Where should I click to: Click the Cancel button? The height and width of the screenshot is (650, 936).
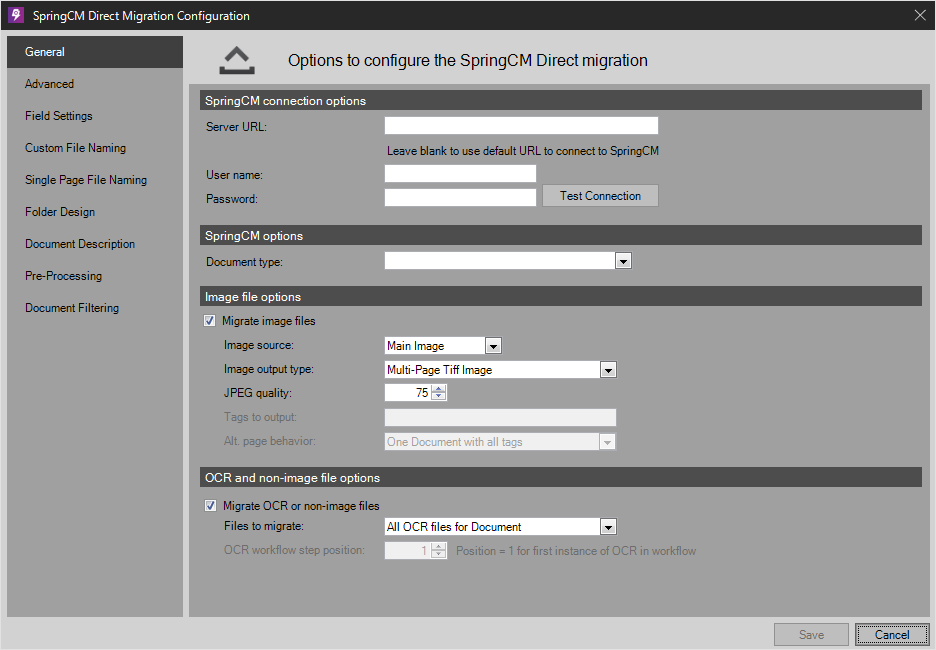pos(892,634)
